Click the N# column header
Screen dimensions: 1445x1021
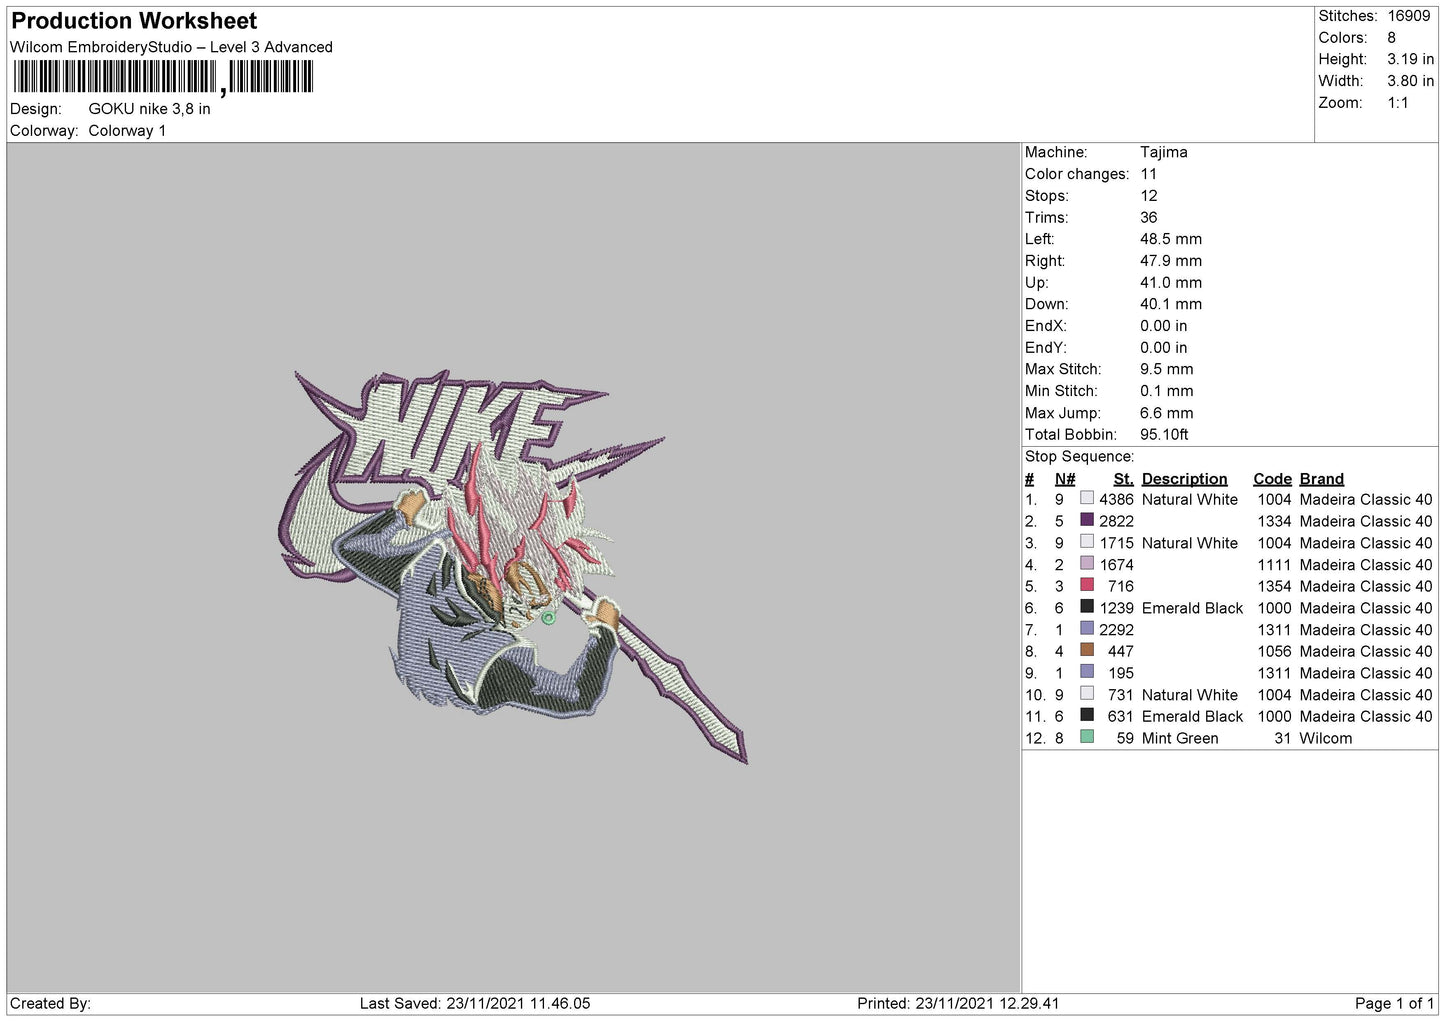pyautogui.click(x=1065, y=479)
